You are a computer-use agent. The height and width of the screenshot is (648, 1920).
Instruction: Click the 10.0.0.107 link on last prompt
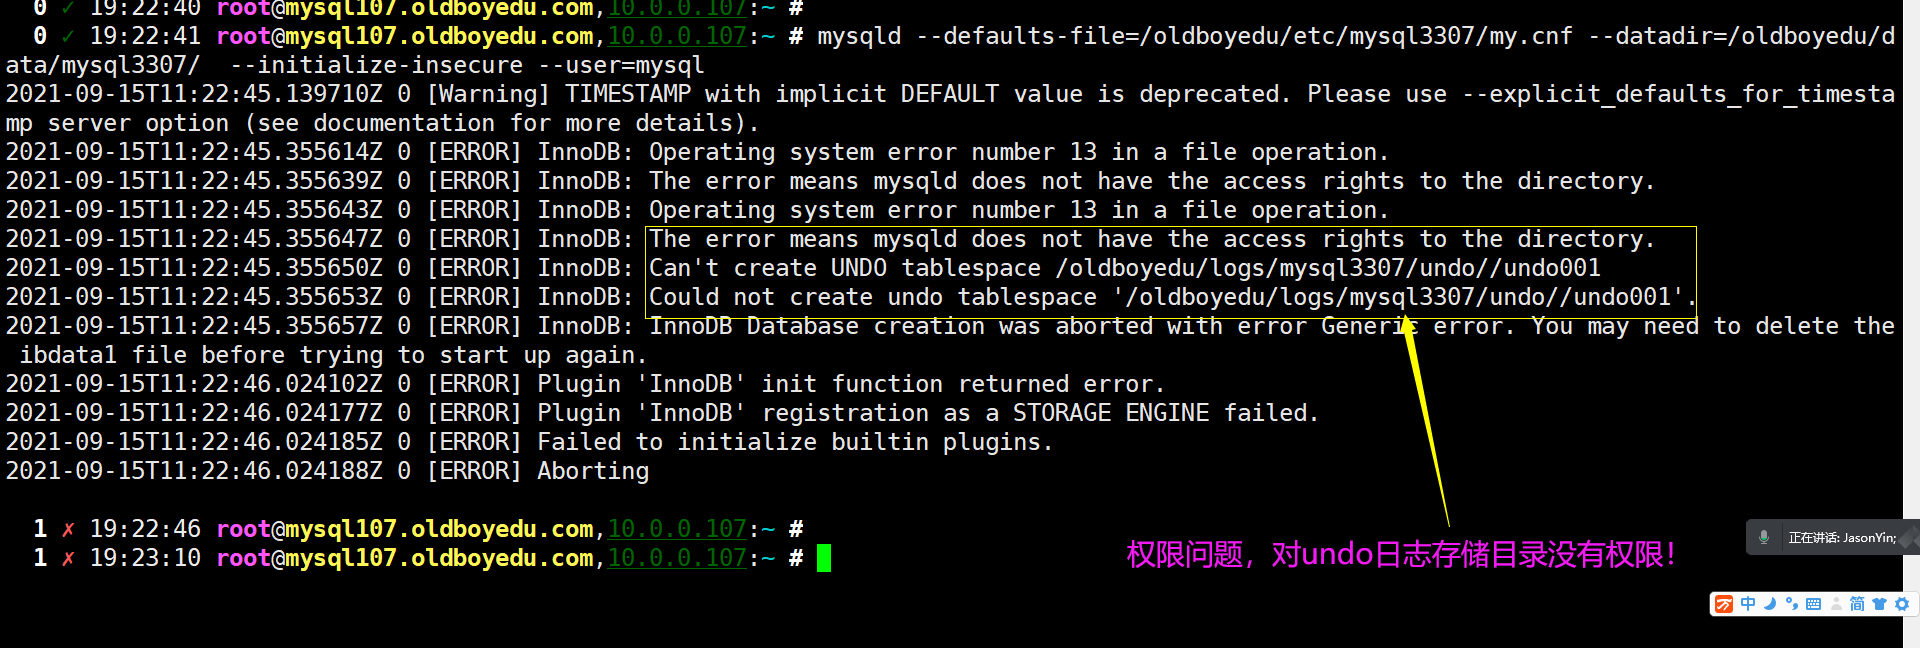tap(677, 557)
